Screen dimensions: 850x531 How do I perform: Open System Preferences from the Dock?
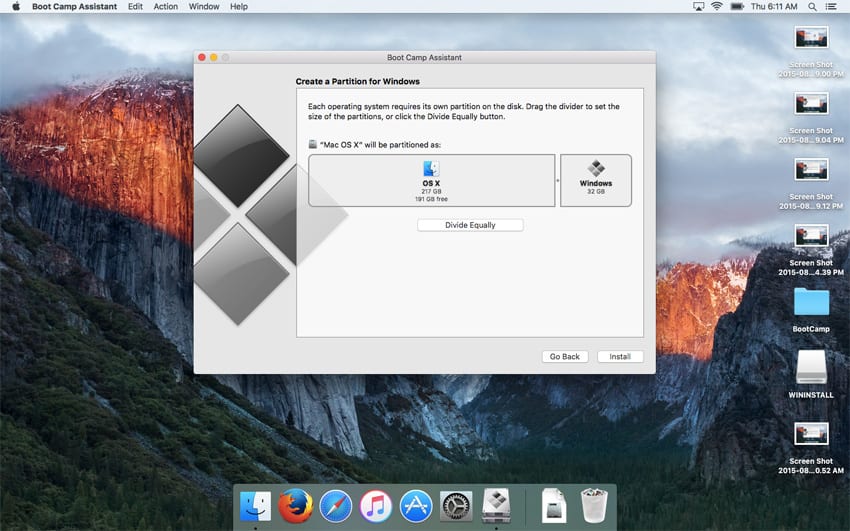pyautogui.click(x=456, y=506)
